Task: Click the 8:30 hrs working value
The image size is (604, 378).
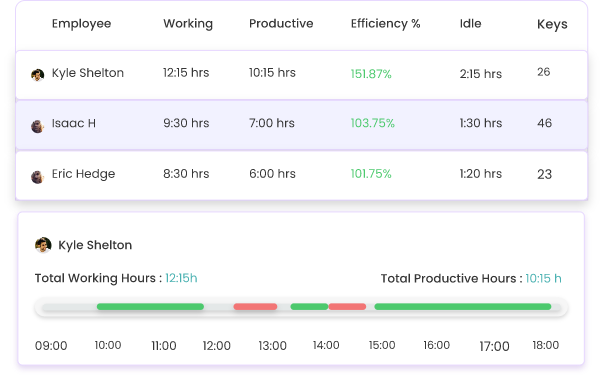Action: 186,174
